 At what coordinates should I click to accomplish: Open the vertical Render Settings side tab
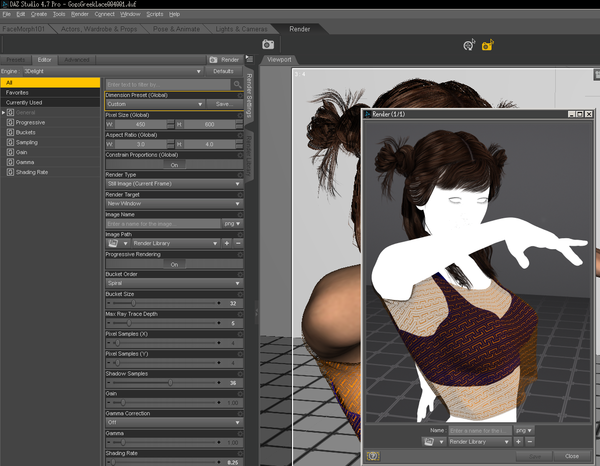pos(249,95)
